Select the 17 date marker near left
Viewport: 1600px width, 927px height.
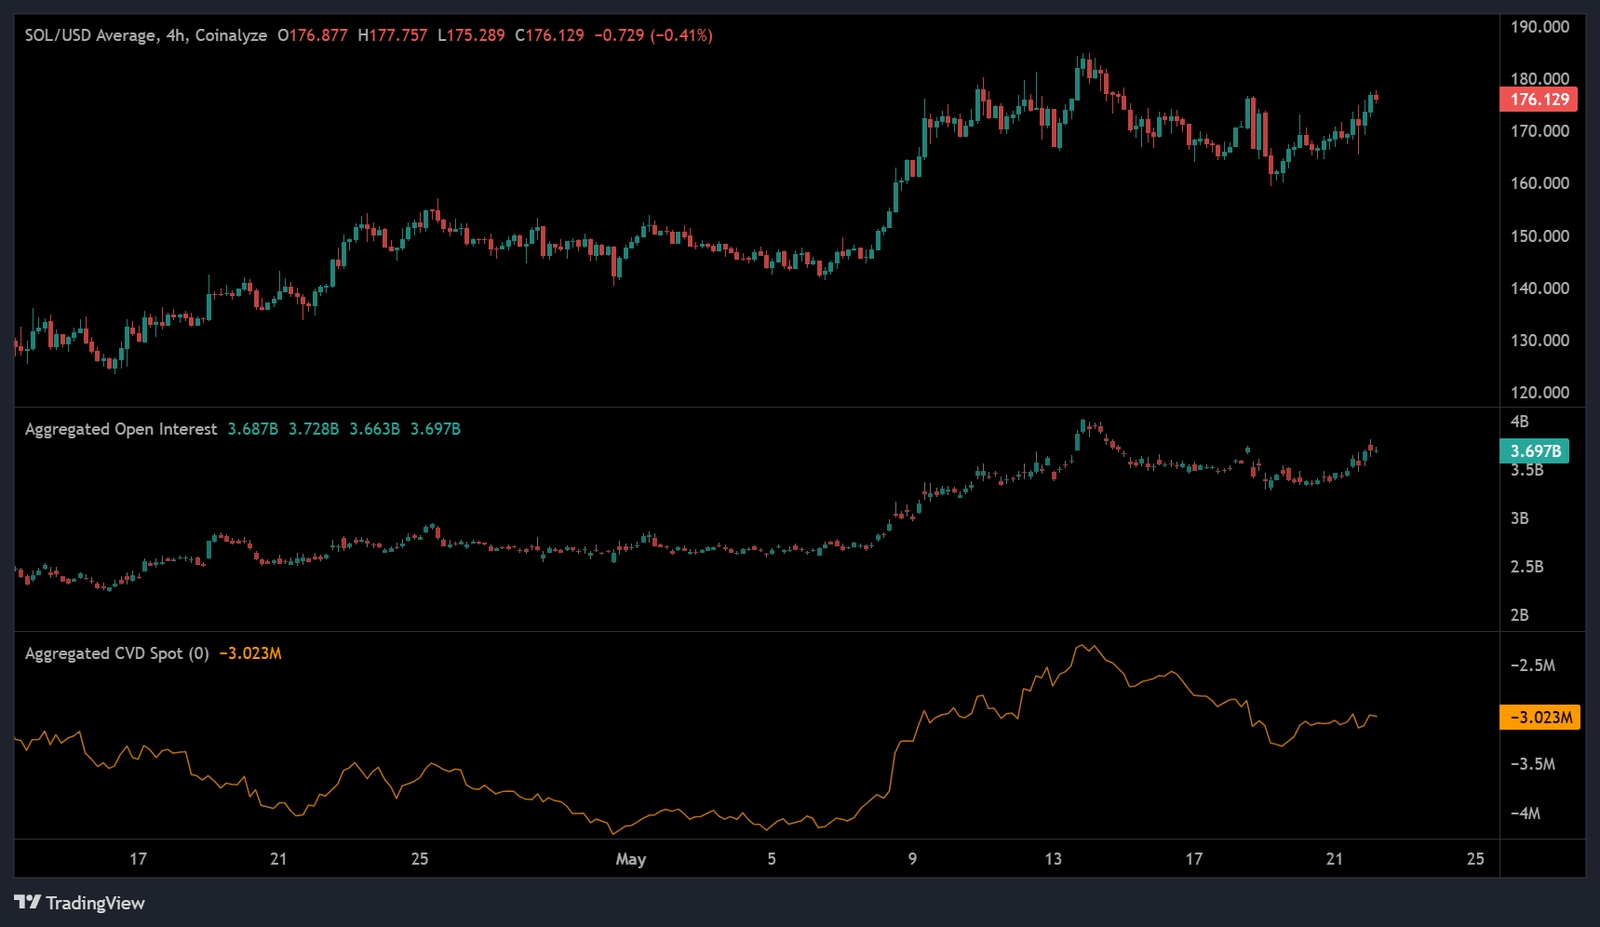tap(138, 858)
